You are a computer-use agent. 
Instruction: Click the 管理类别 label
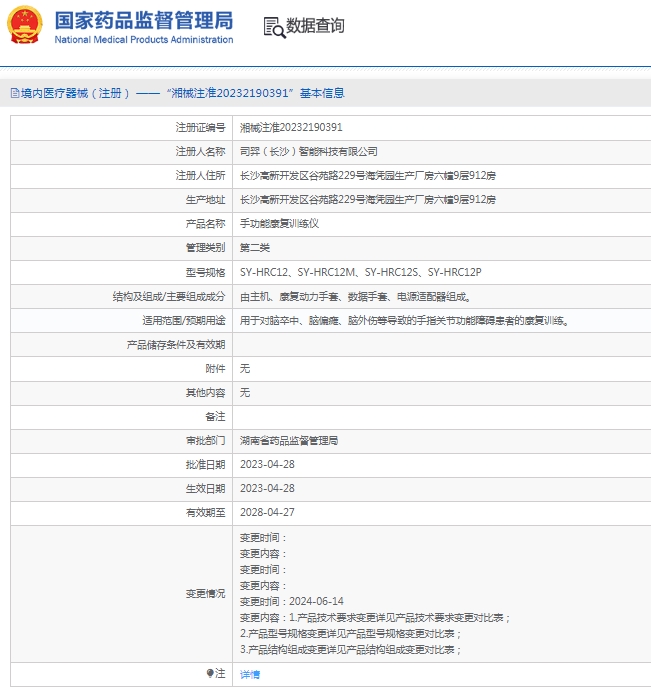[205, 248]
